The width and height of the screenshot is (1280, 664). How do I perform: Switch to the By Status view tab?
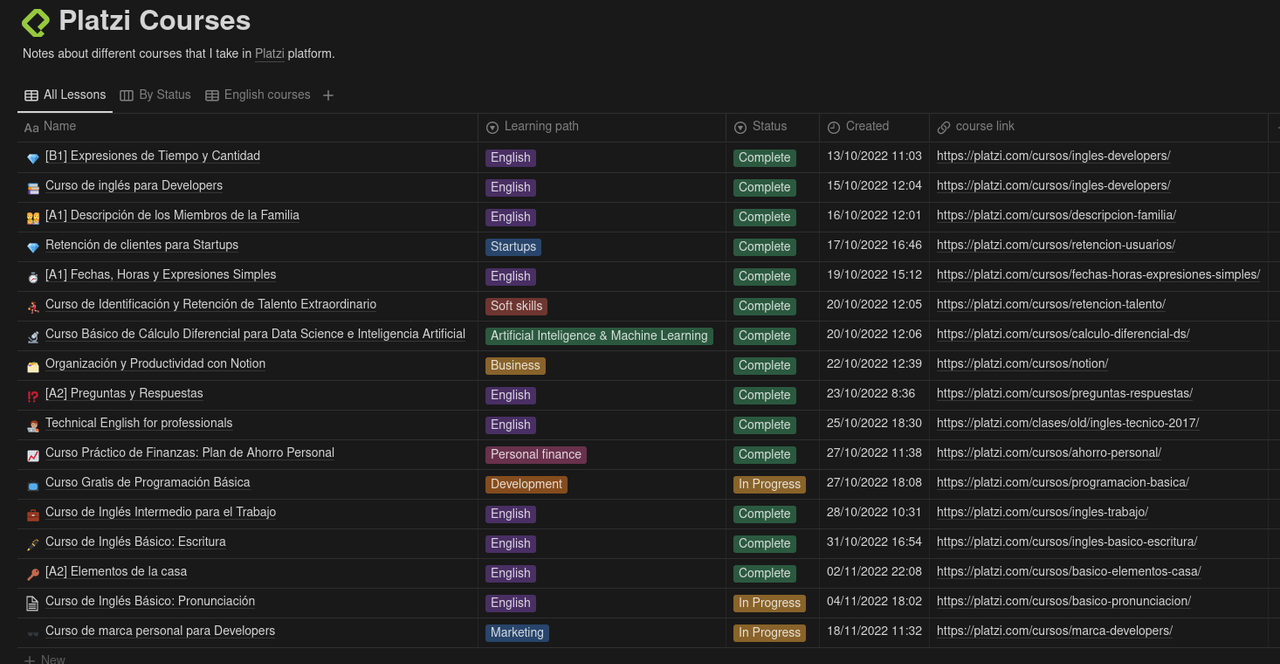pyautogui.click(x=155, y=95)
